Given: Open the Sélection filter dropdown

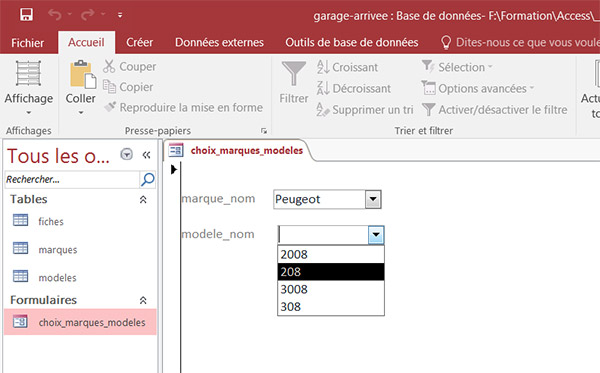Looking at the screenshot, I should coord(457,67).
